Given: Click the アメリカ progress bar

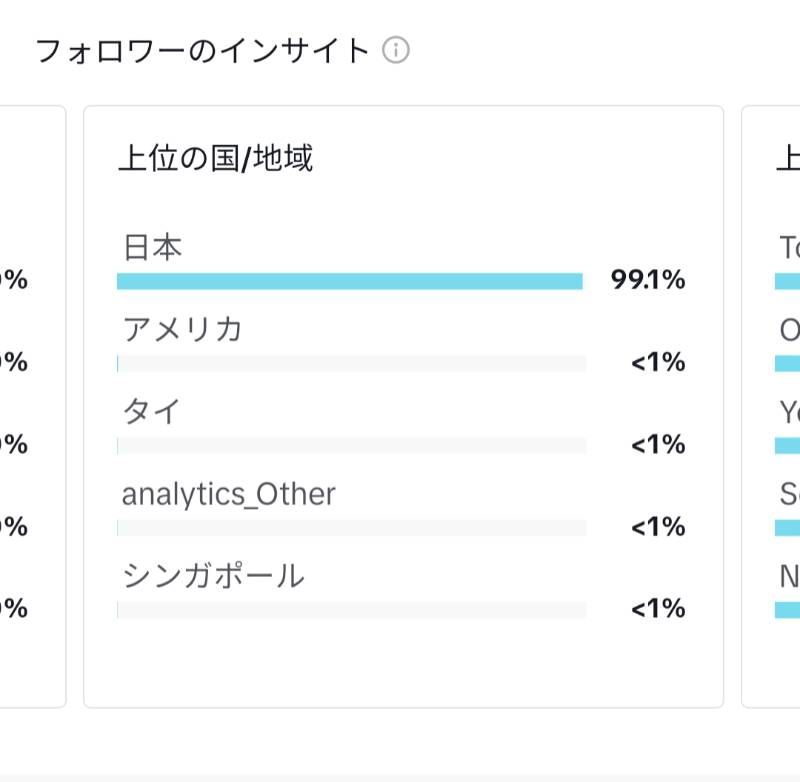Looking at the screenshot, I should point(352,363).
